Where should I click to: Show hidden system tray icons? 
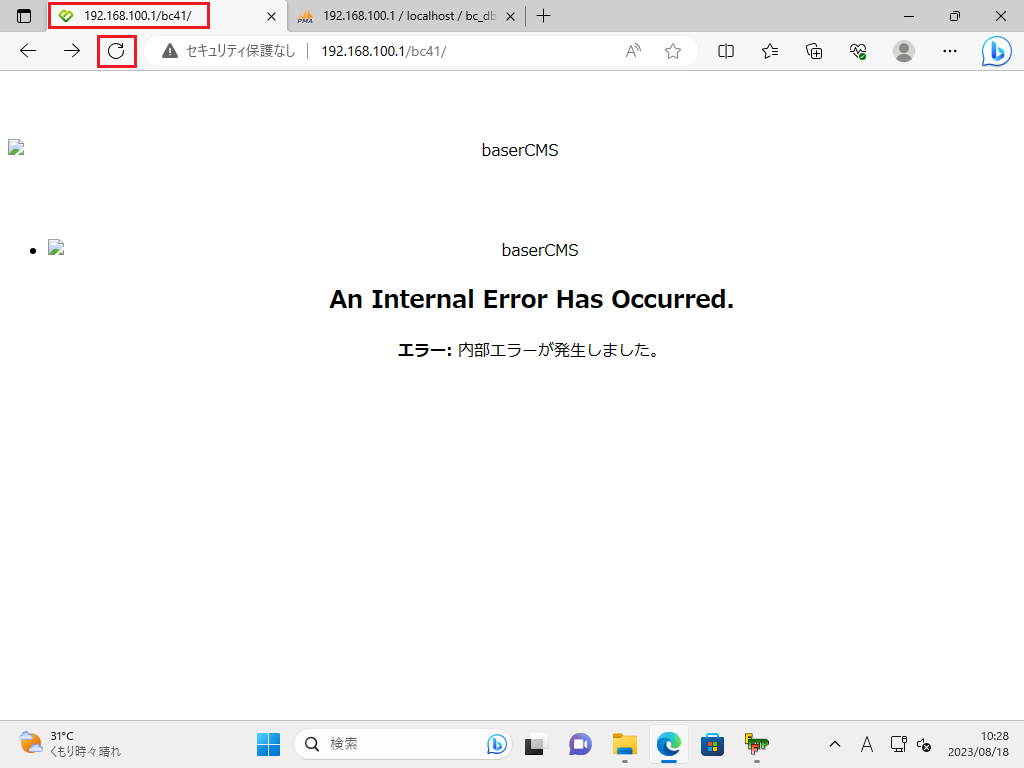point(834,744)
